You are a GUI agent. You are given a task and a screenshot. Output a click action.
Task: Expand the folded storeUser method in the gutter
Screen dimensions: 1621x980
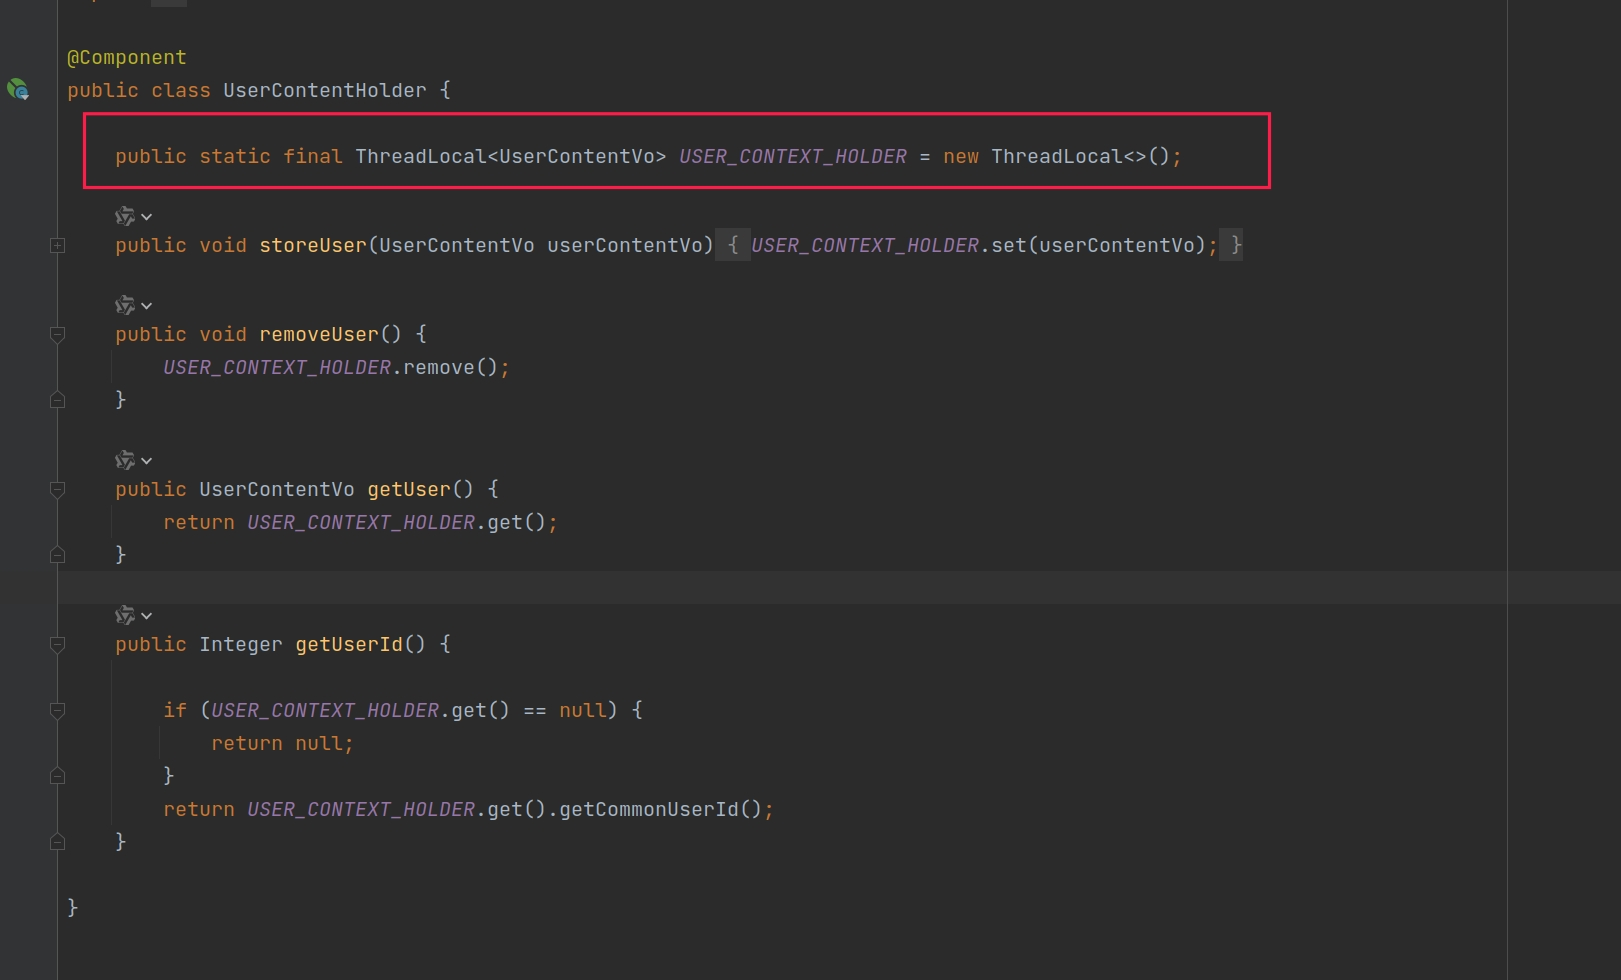tap(58, 246)
